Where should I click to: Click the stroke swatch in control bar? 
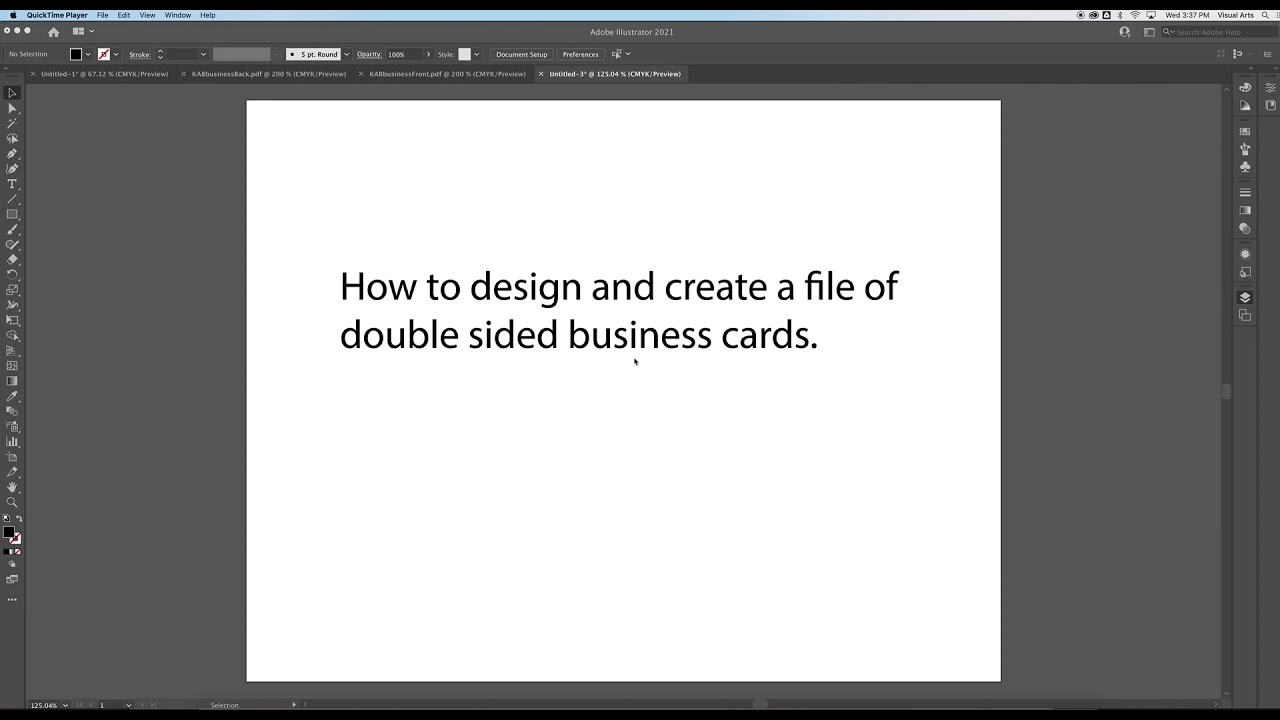[103, 54]
